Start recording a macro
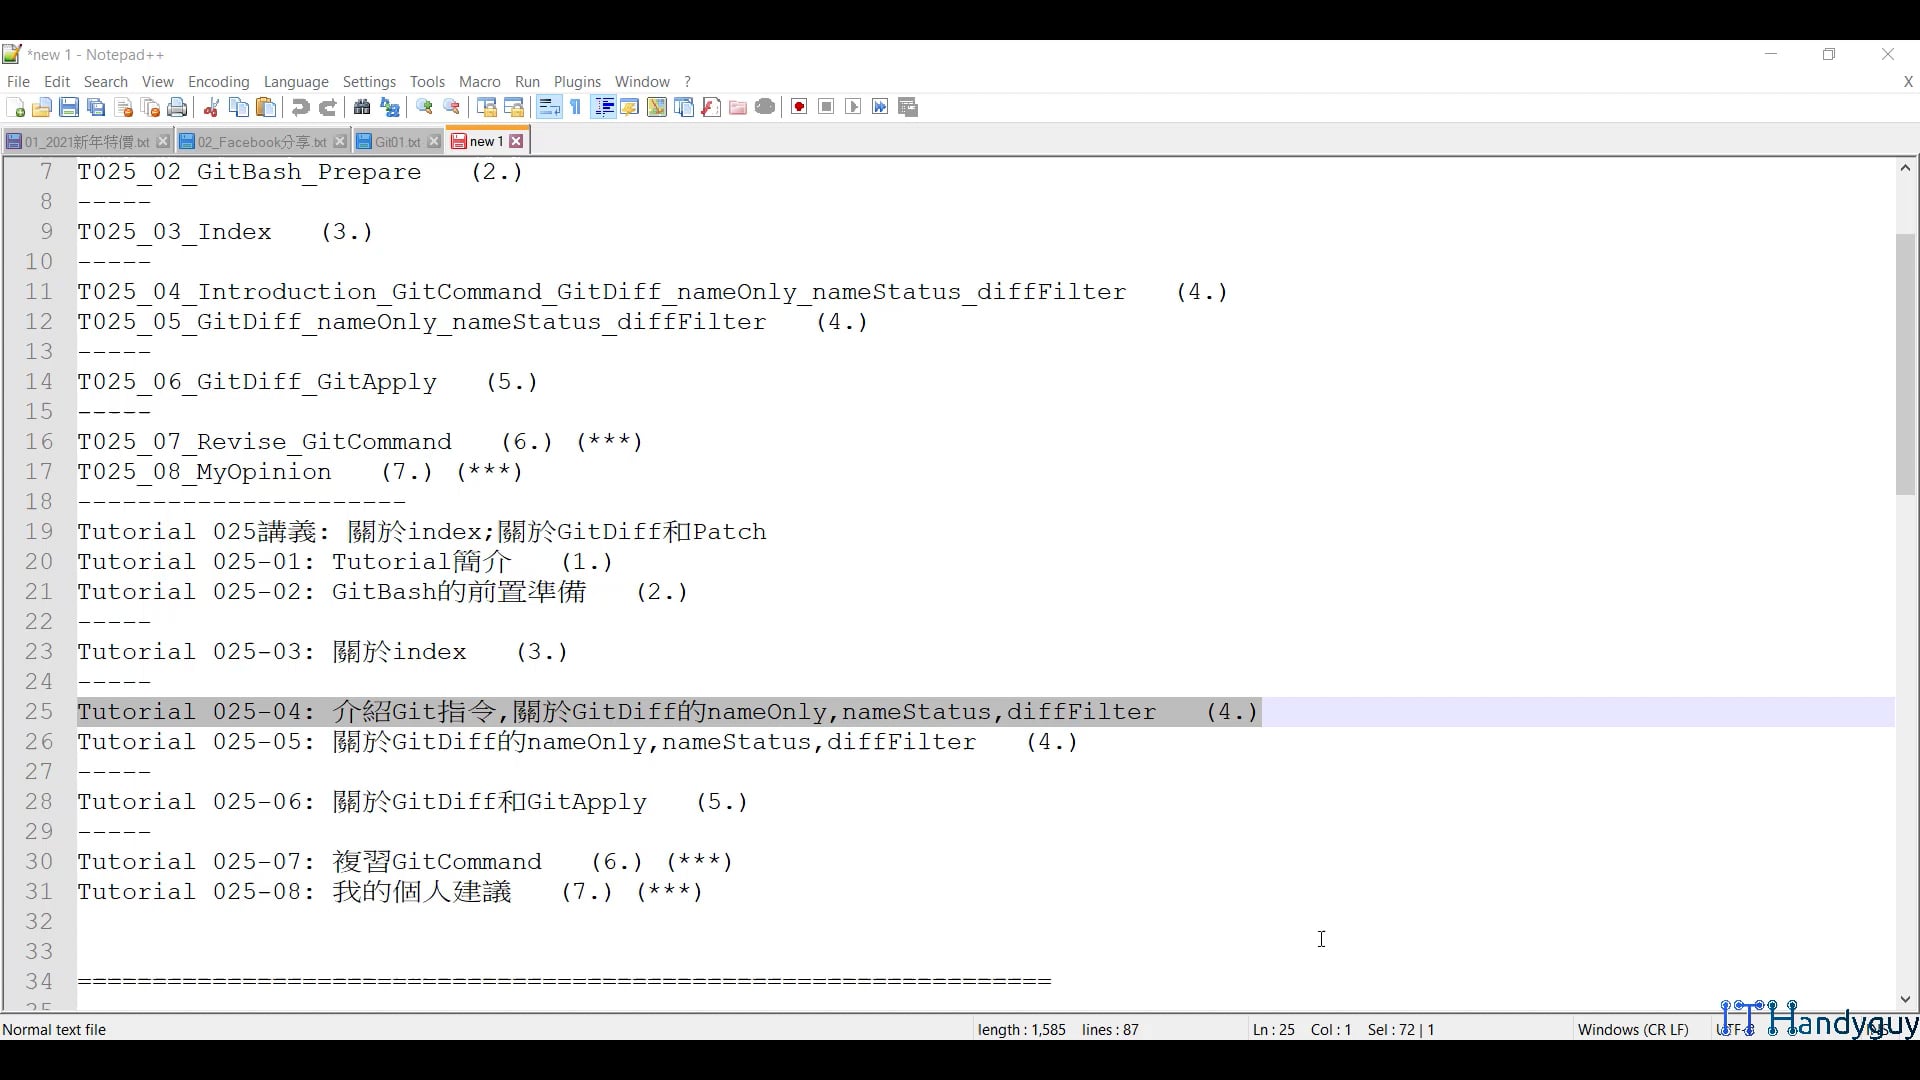 click(x=798, y=107)
